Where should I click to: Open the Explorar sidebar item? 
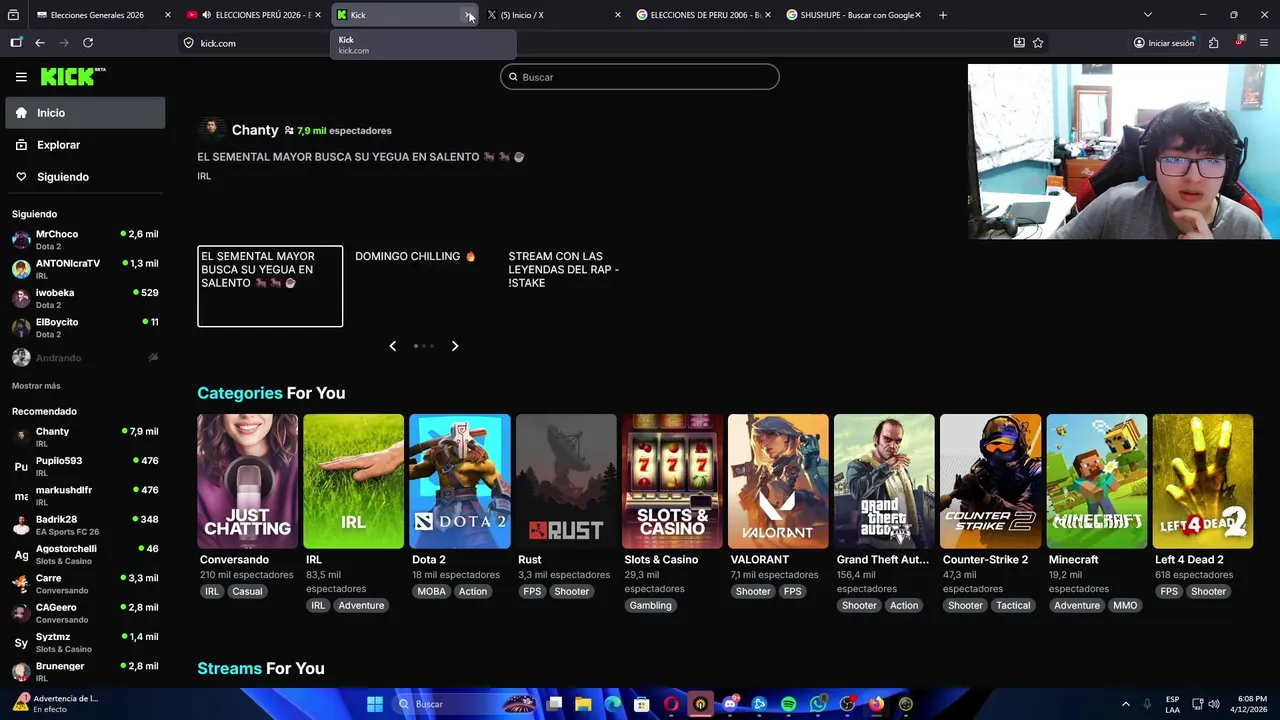point(85,145)
